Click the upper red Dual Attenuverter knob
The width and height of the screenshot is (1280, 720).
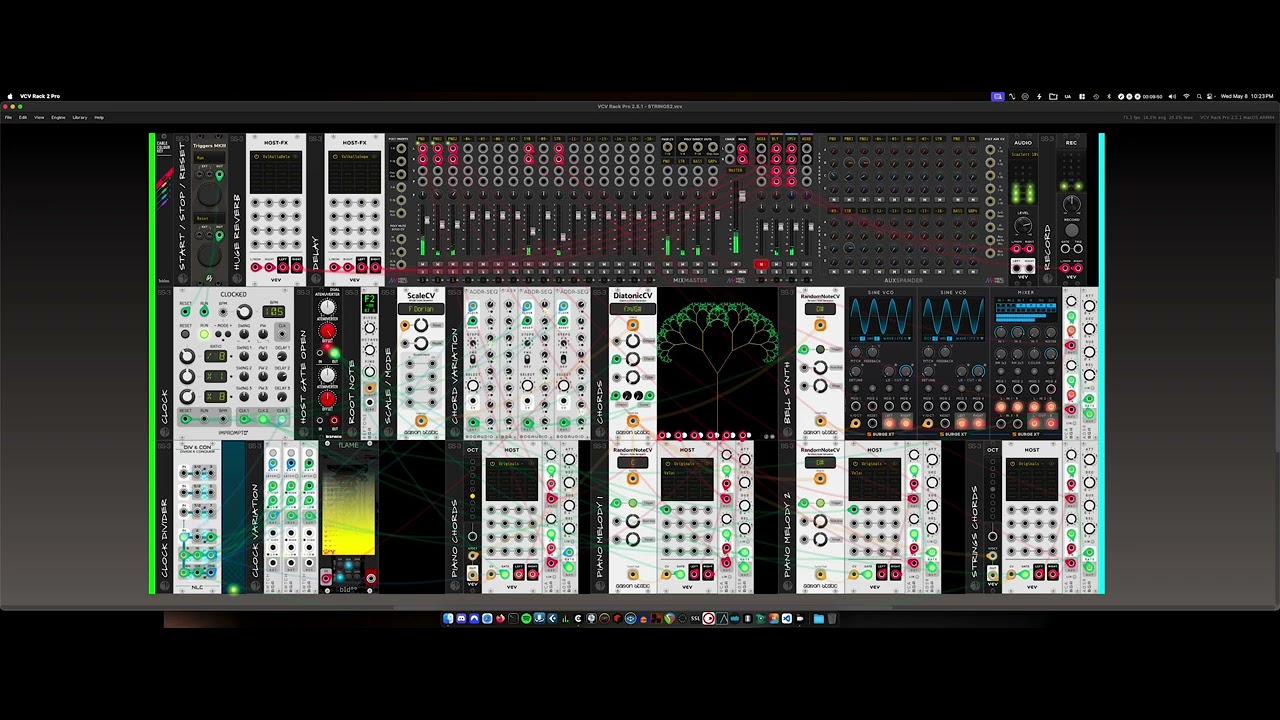327,331
